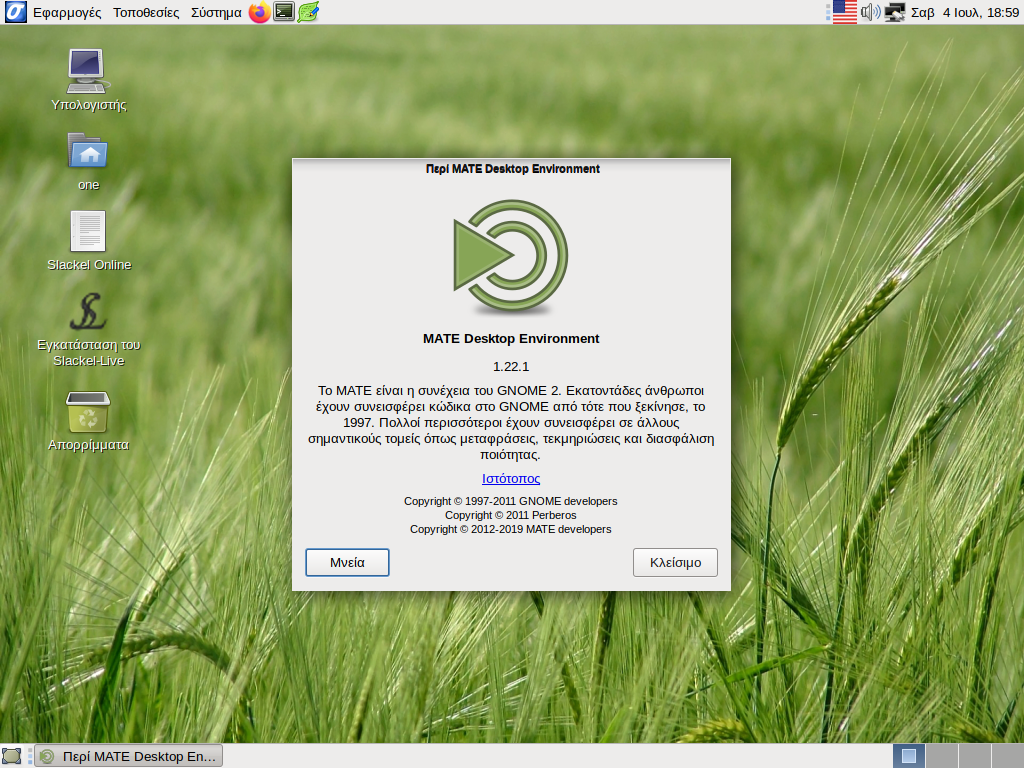
Task: Open the Σύστημα menu
Action: [216, 12]
